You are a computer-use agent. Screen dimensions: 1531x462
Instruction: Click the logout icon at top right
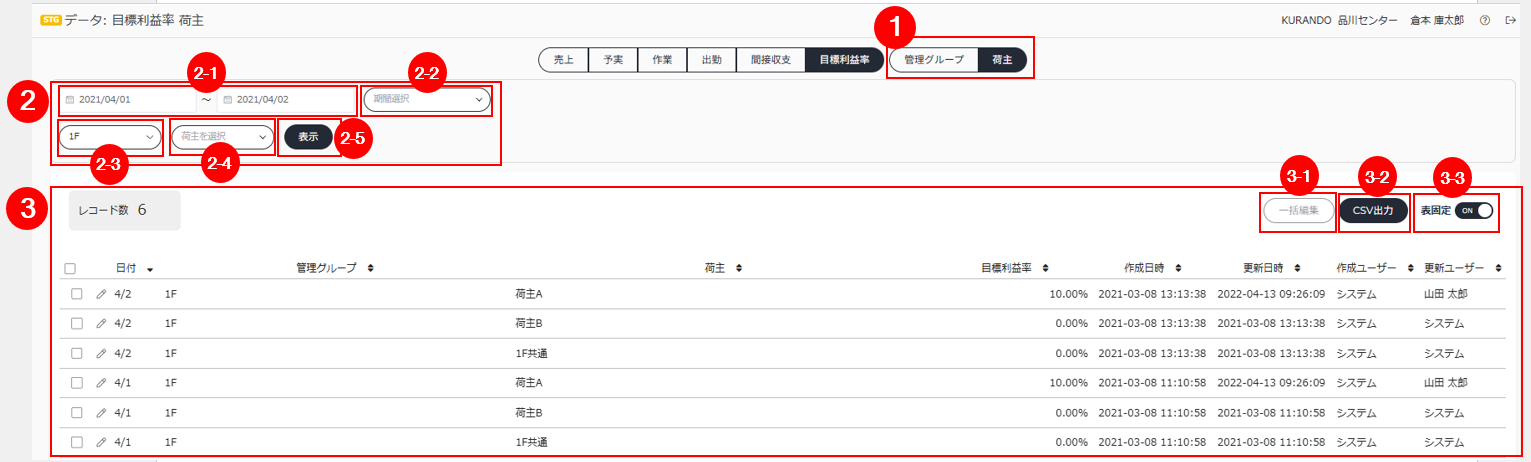pyautogui.click(x=1510, y=20)
